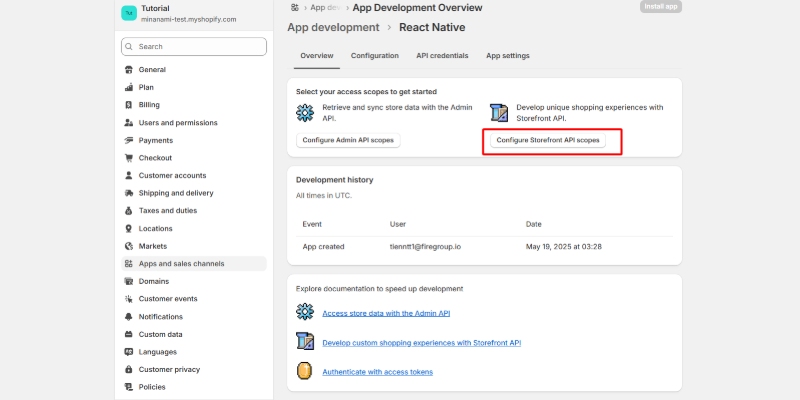Click the Policies document icon
Screen dimensions: 800x400
click(129, 387)
